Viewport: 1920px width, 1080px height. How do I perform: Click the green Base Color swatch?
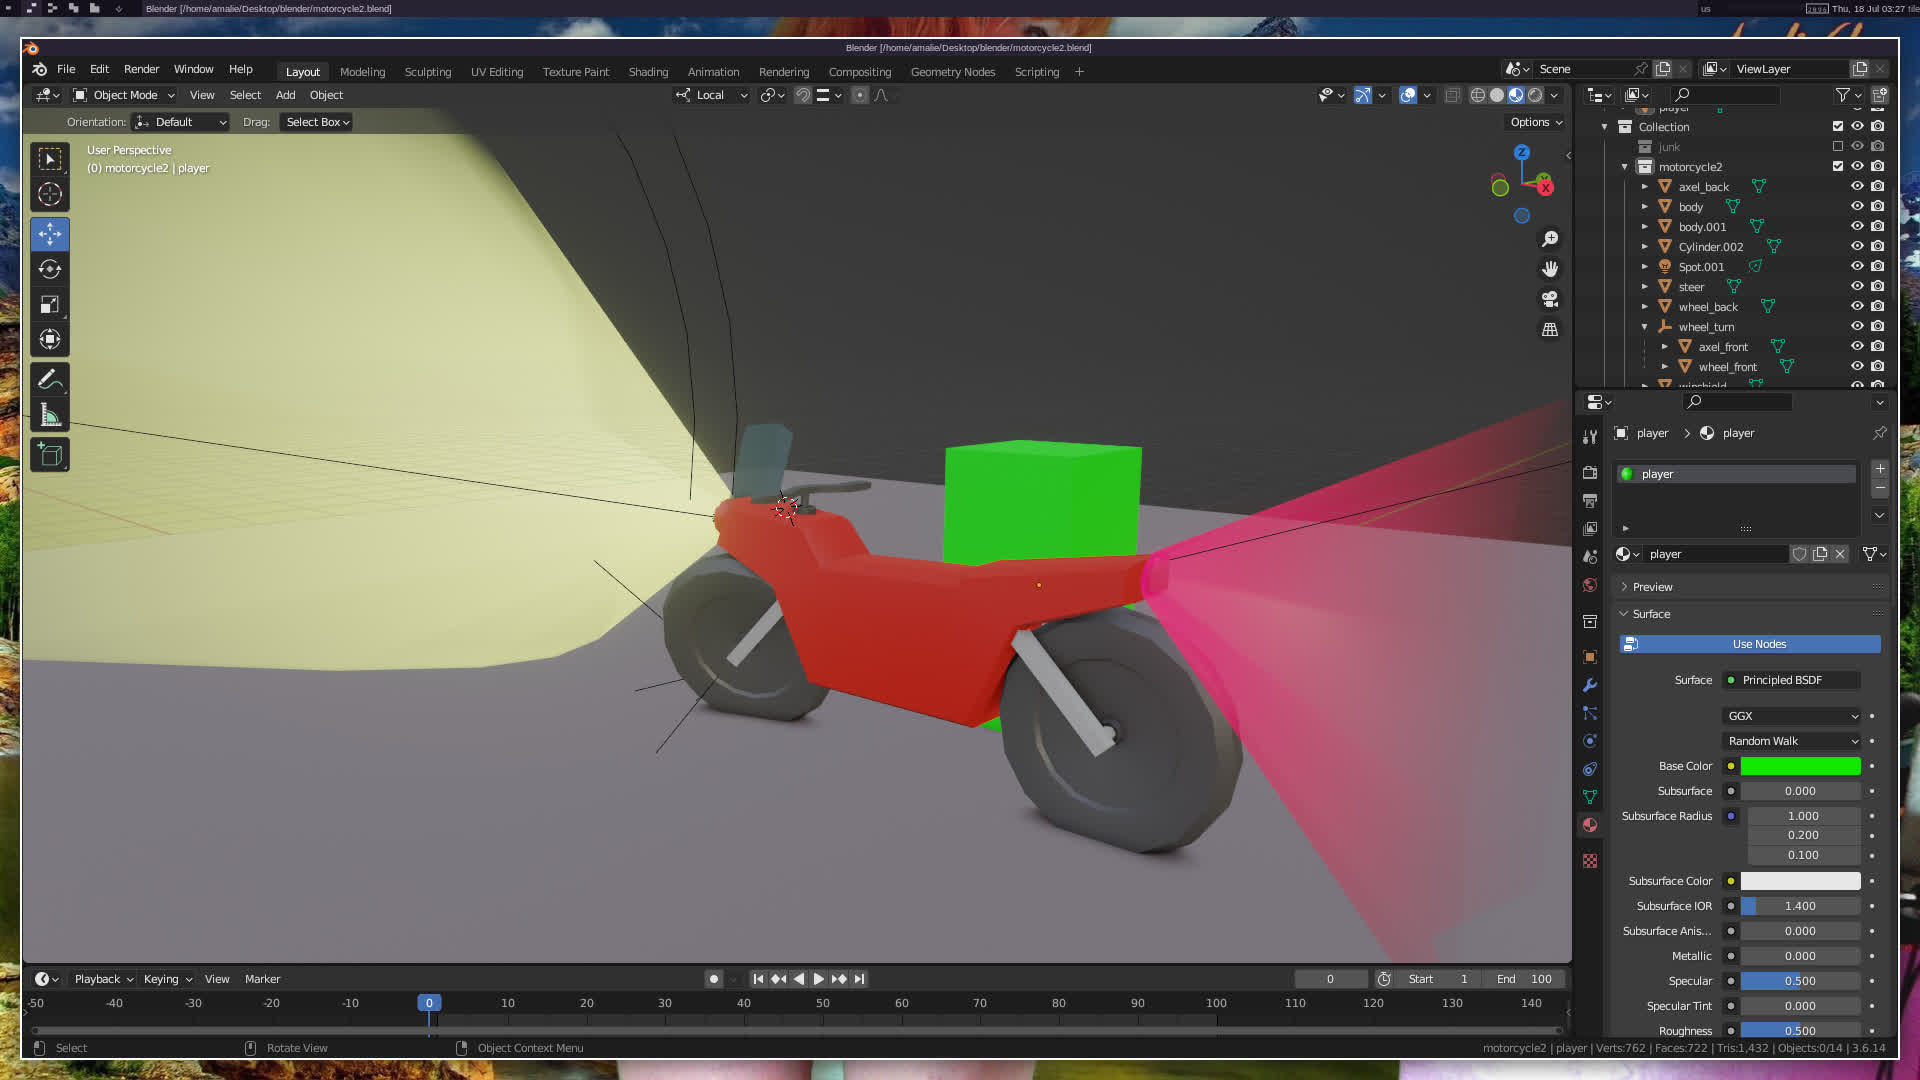tap(1800, 766)
